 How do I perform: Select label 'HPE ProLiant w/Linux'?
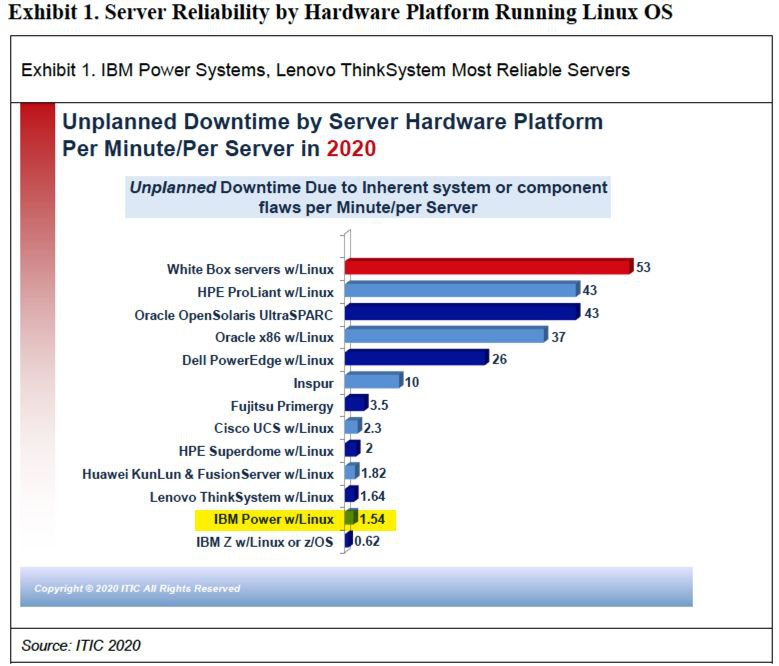pos(265,292)
